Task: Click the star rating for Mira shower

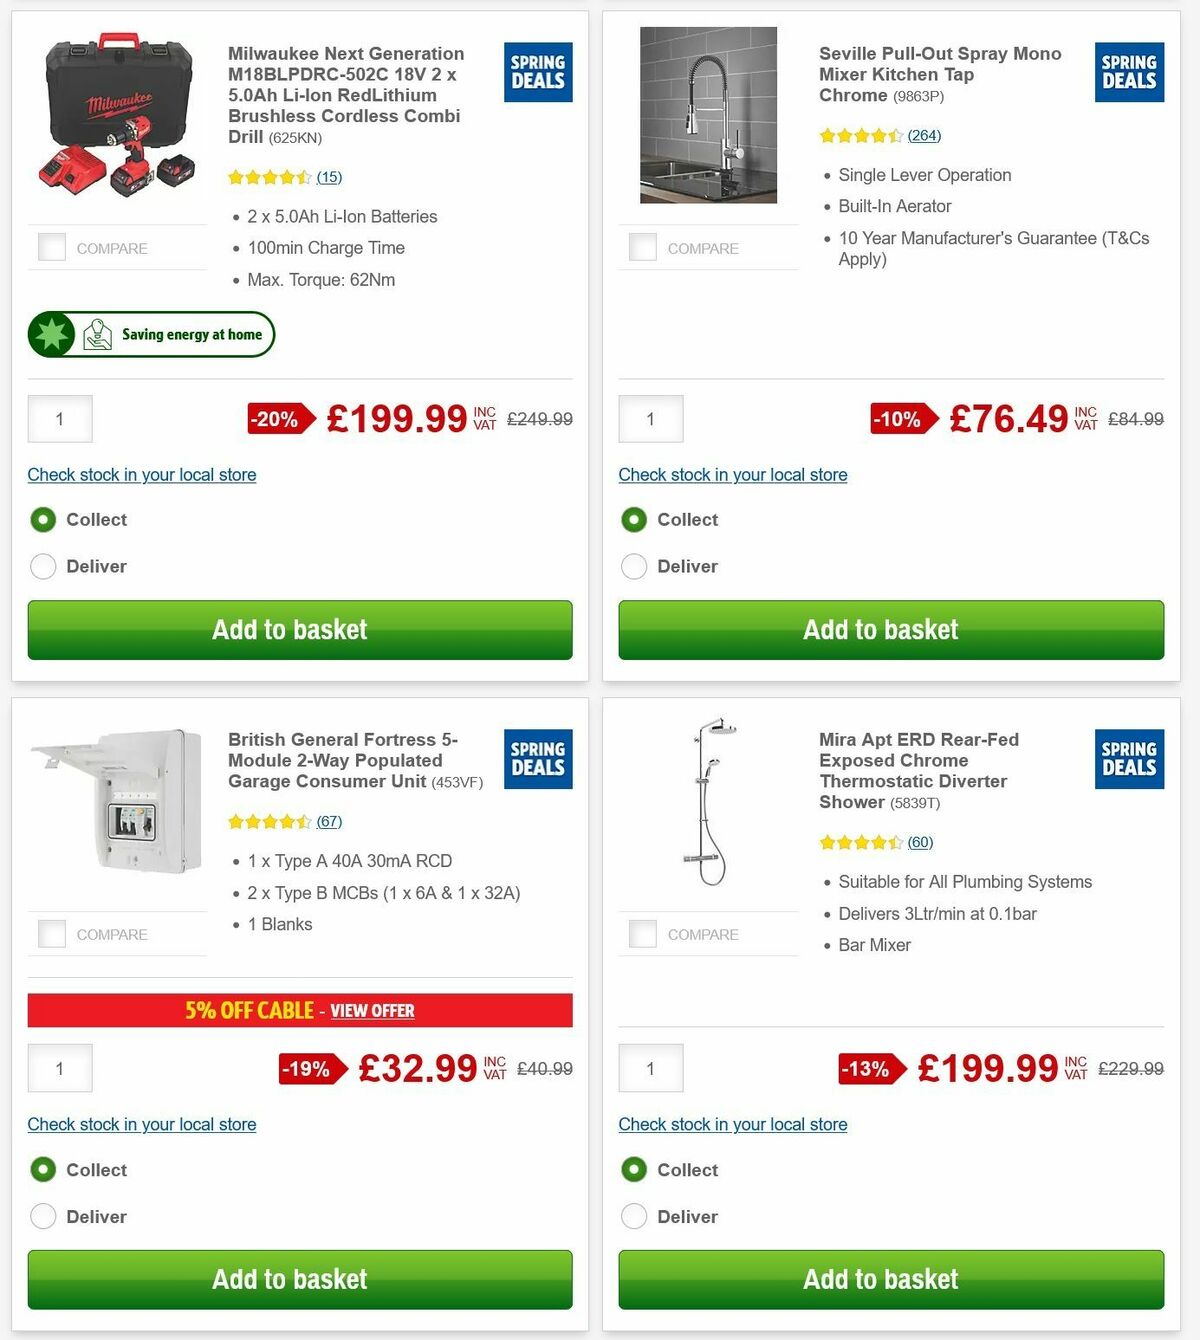Action: 862,842
